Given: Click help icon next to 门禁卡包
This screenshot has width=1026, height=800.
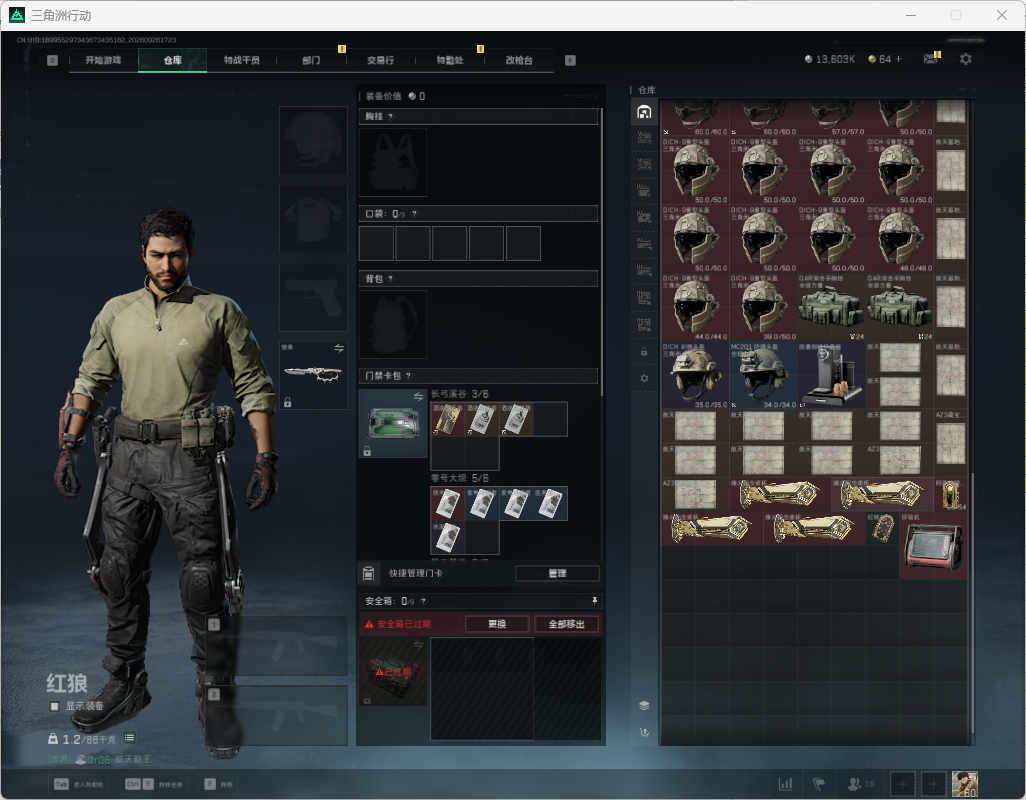Looking at the screenshot, I should [x=409, y=375].
